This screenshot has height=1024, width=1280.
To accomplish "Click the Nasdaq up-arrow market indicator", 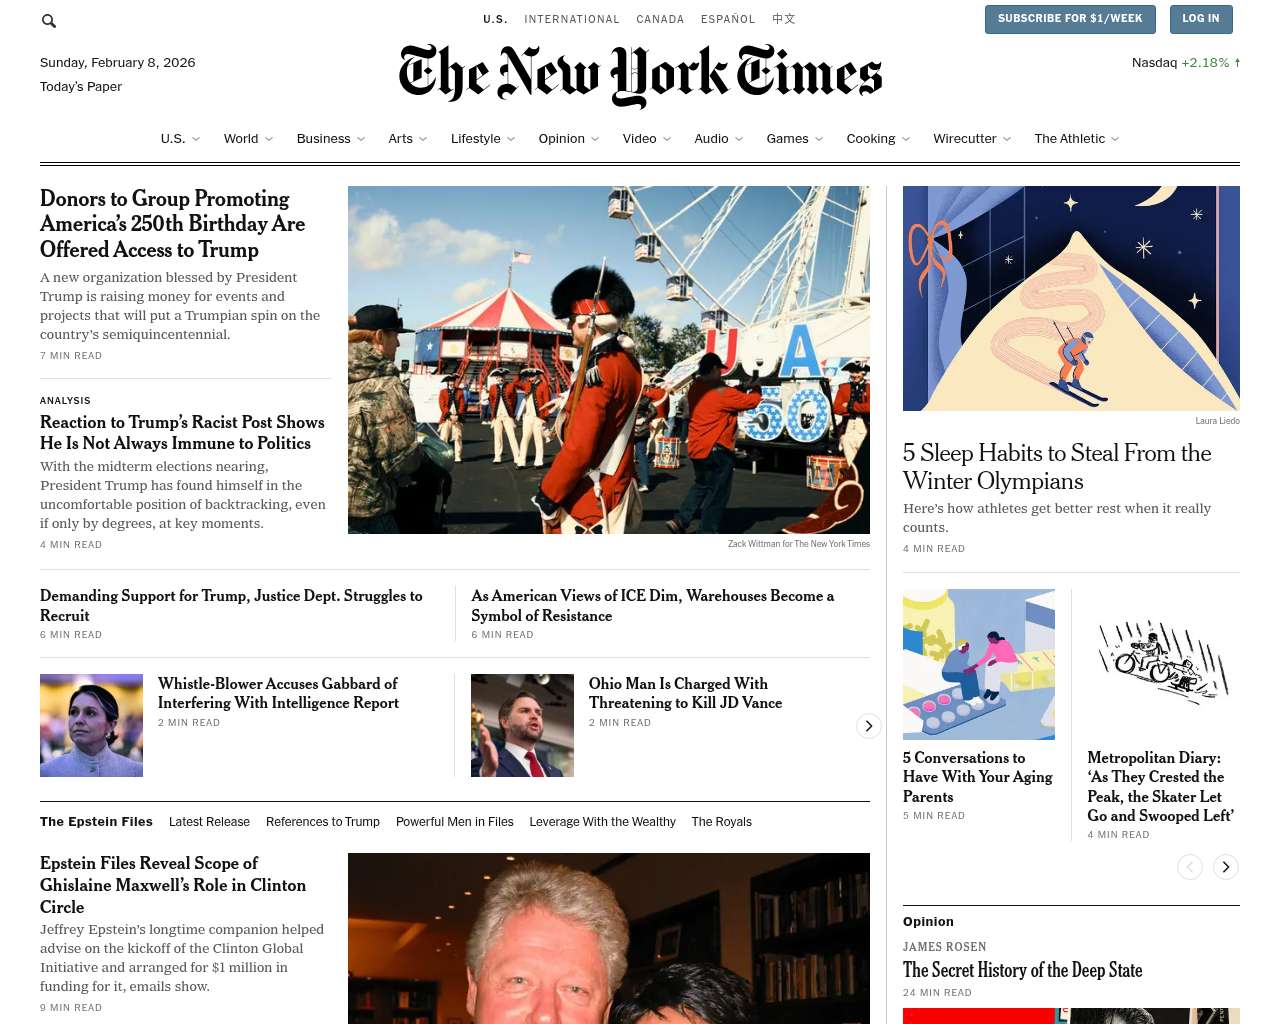I will click(1237, 62).
